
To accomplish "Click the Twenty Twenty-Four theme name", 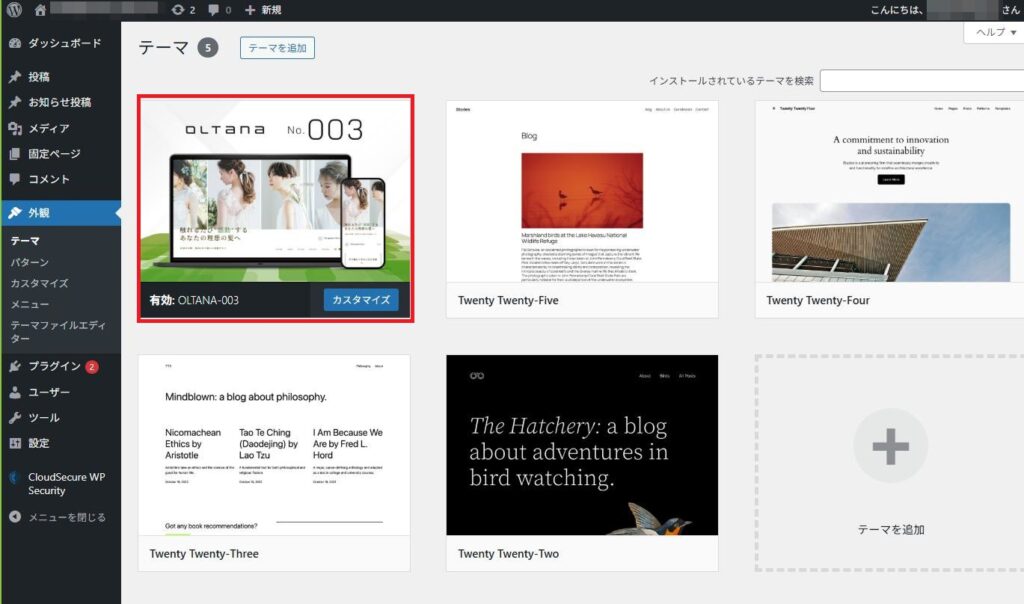I will tap(818, 300).
